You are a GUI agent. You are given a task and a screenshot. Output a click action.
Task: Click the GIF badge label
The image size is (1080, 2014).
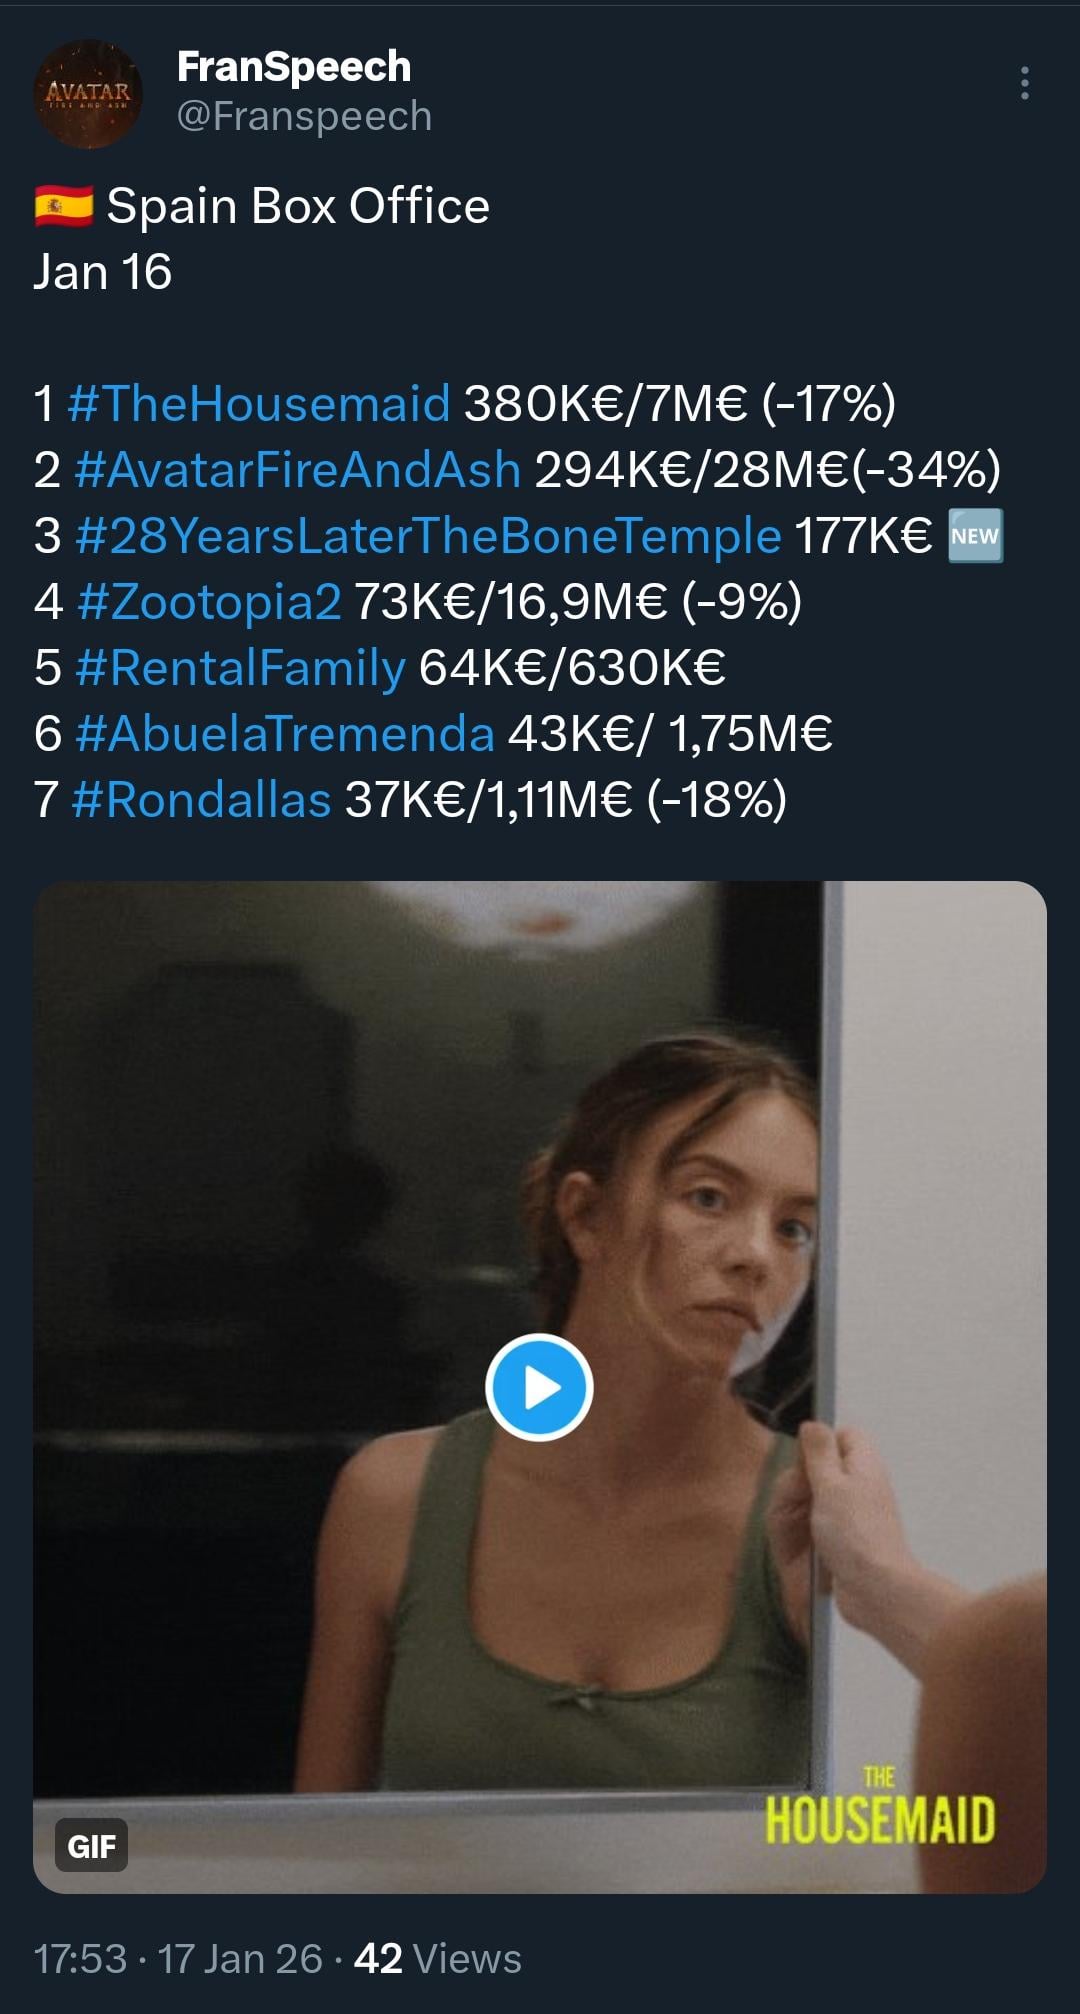91,1845
